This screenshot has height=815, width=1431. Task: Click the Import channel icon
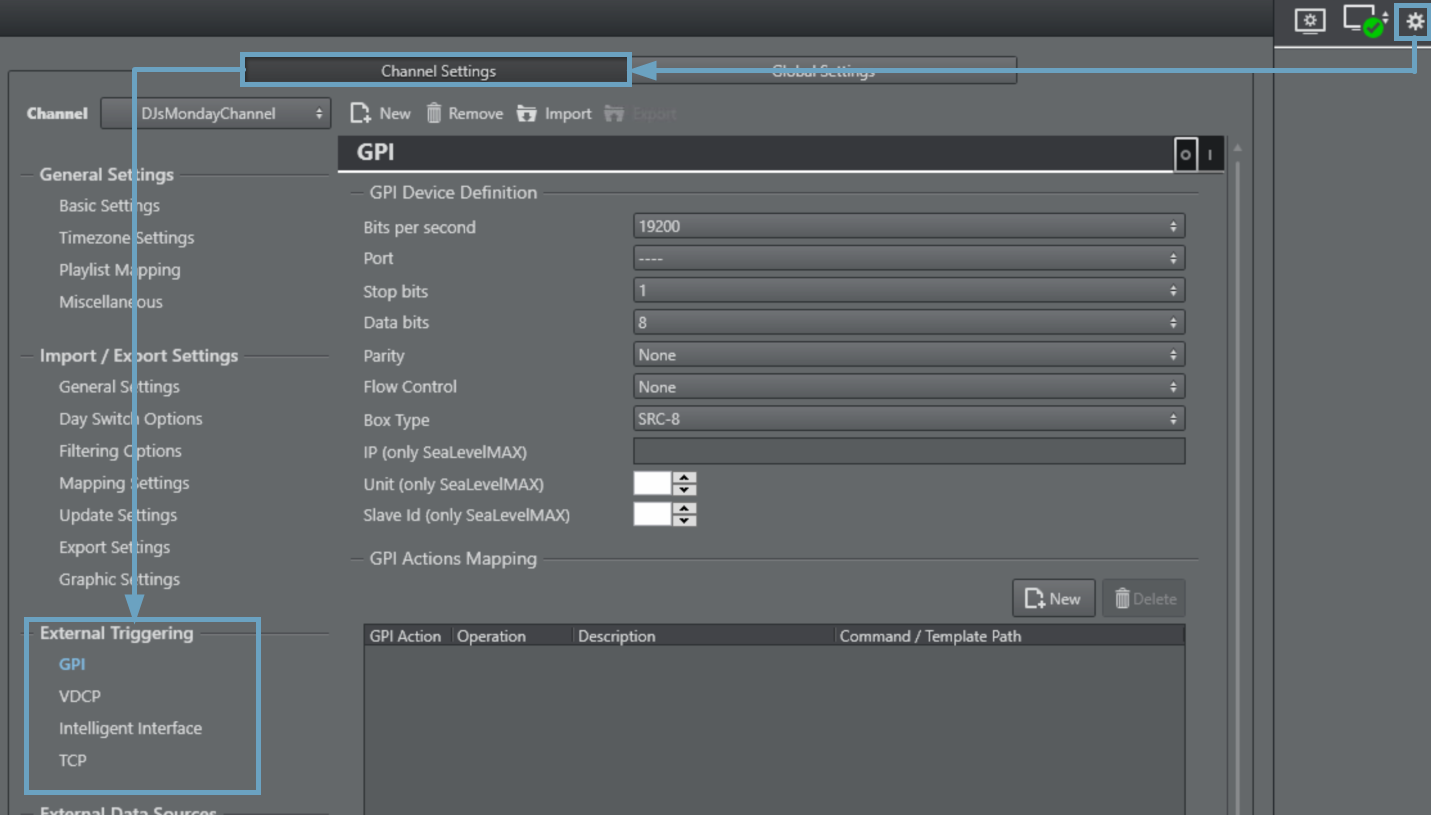tap(527, 114)
